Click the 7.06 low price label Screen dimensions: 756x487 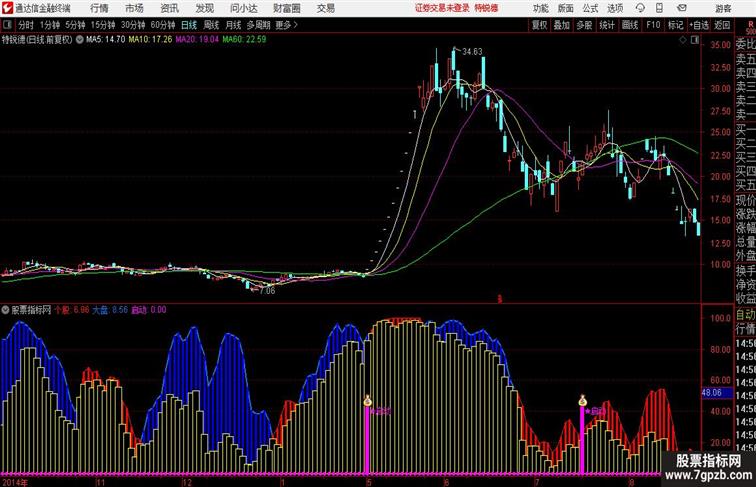point(267,291)
